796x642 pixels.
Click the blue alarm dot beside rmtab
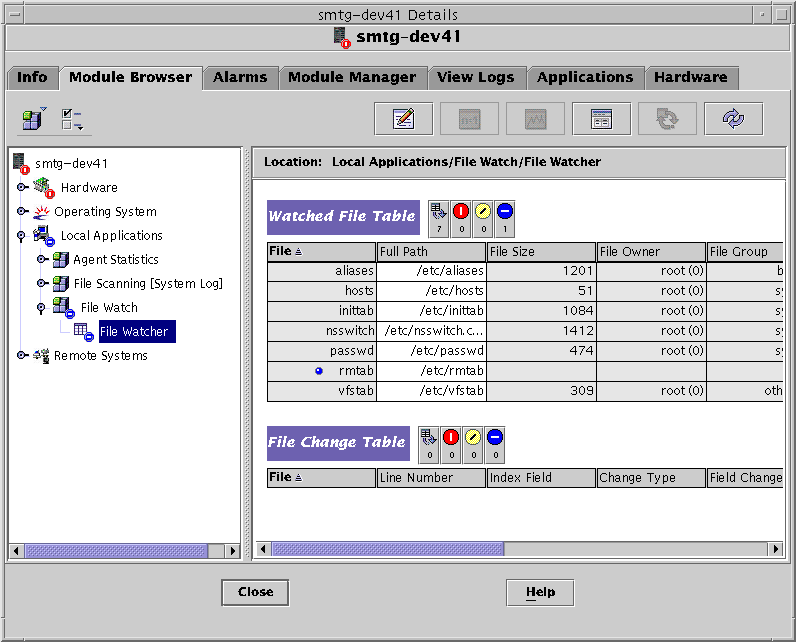point(319,371)
